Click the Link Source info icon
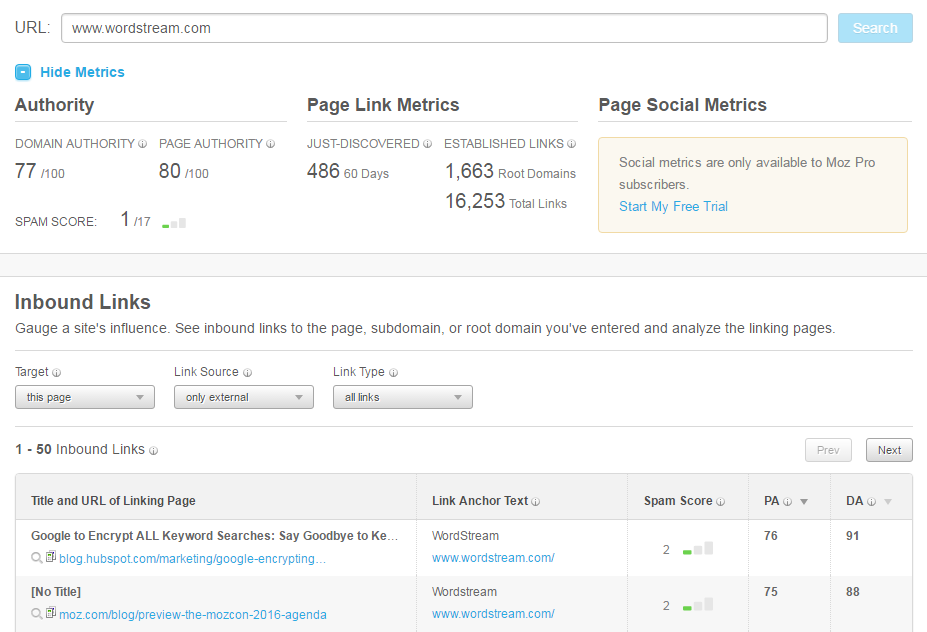This screenshot has width=927, height=632. coord(247,372)
